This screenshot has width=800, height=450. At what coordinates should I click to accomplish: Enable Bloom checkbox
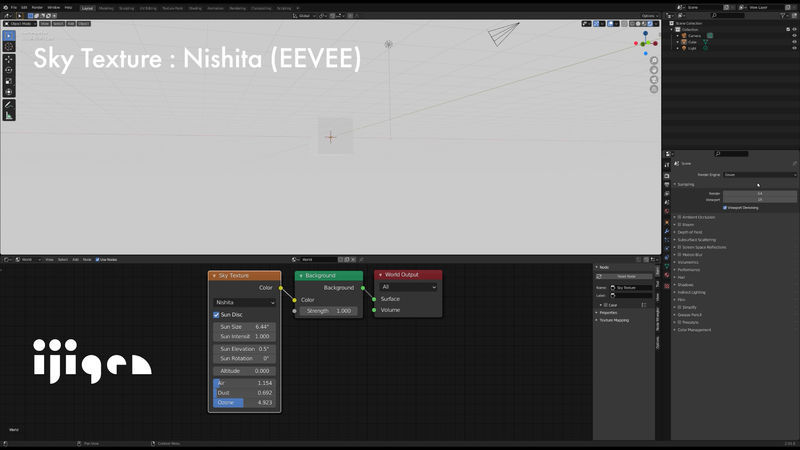[680, 224]
